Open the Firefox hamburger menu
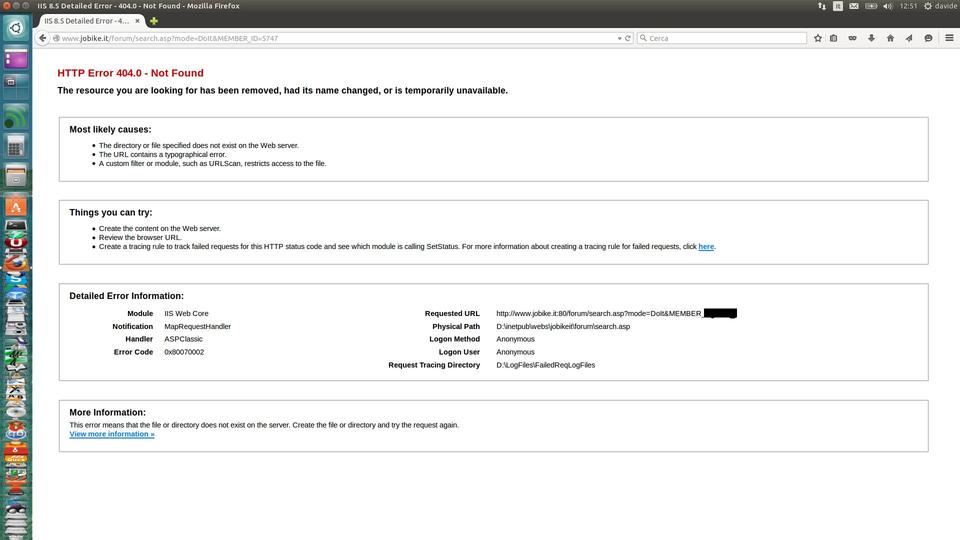Viewport: 960px width, 540px height. 950,38
